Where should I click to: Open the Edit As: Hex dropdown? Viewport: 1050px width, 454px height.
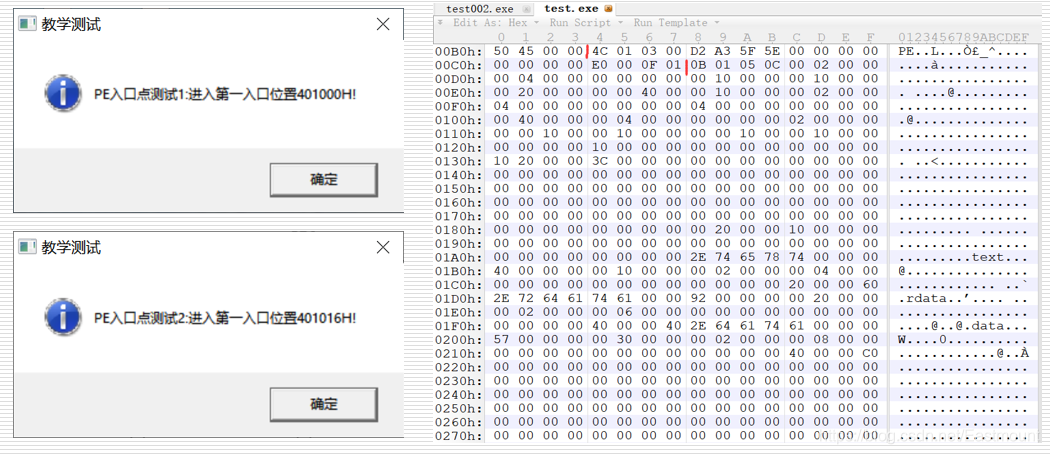pos(496,22)
